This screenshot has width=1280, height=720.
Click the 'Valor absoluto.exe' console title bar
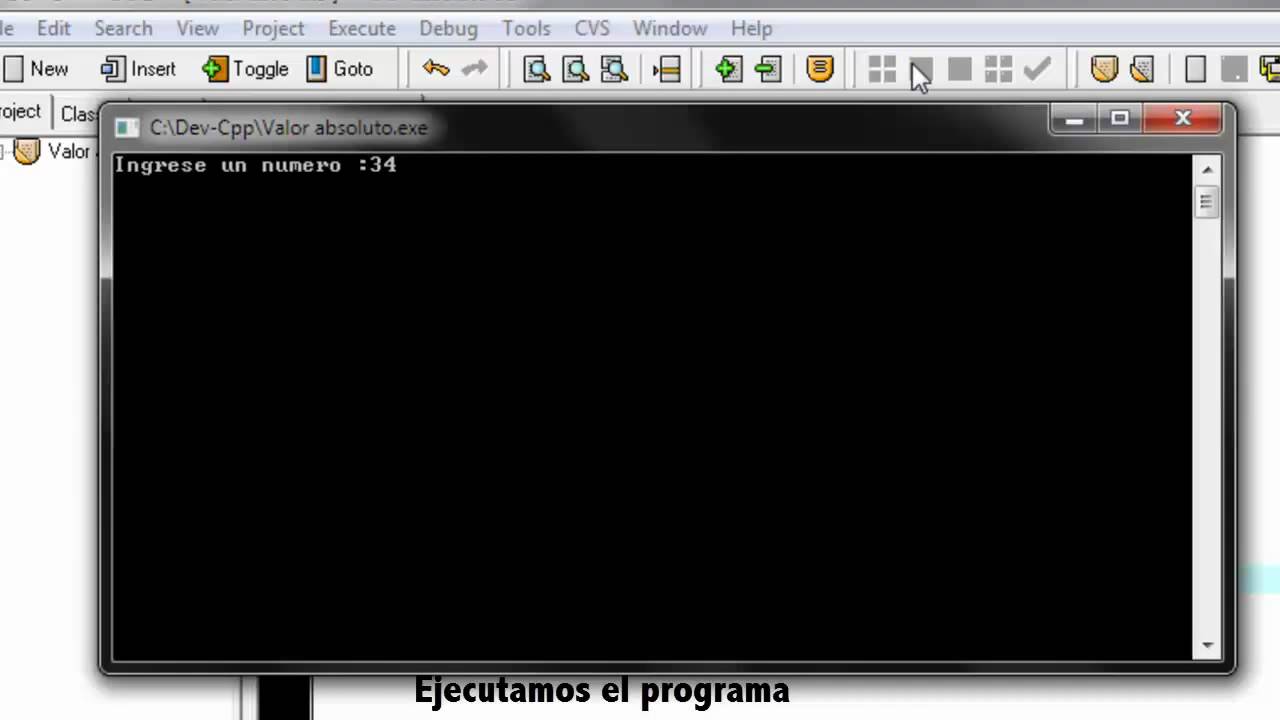[x=288, y=127]
